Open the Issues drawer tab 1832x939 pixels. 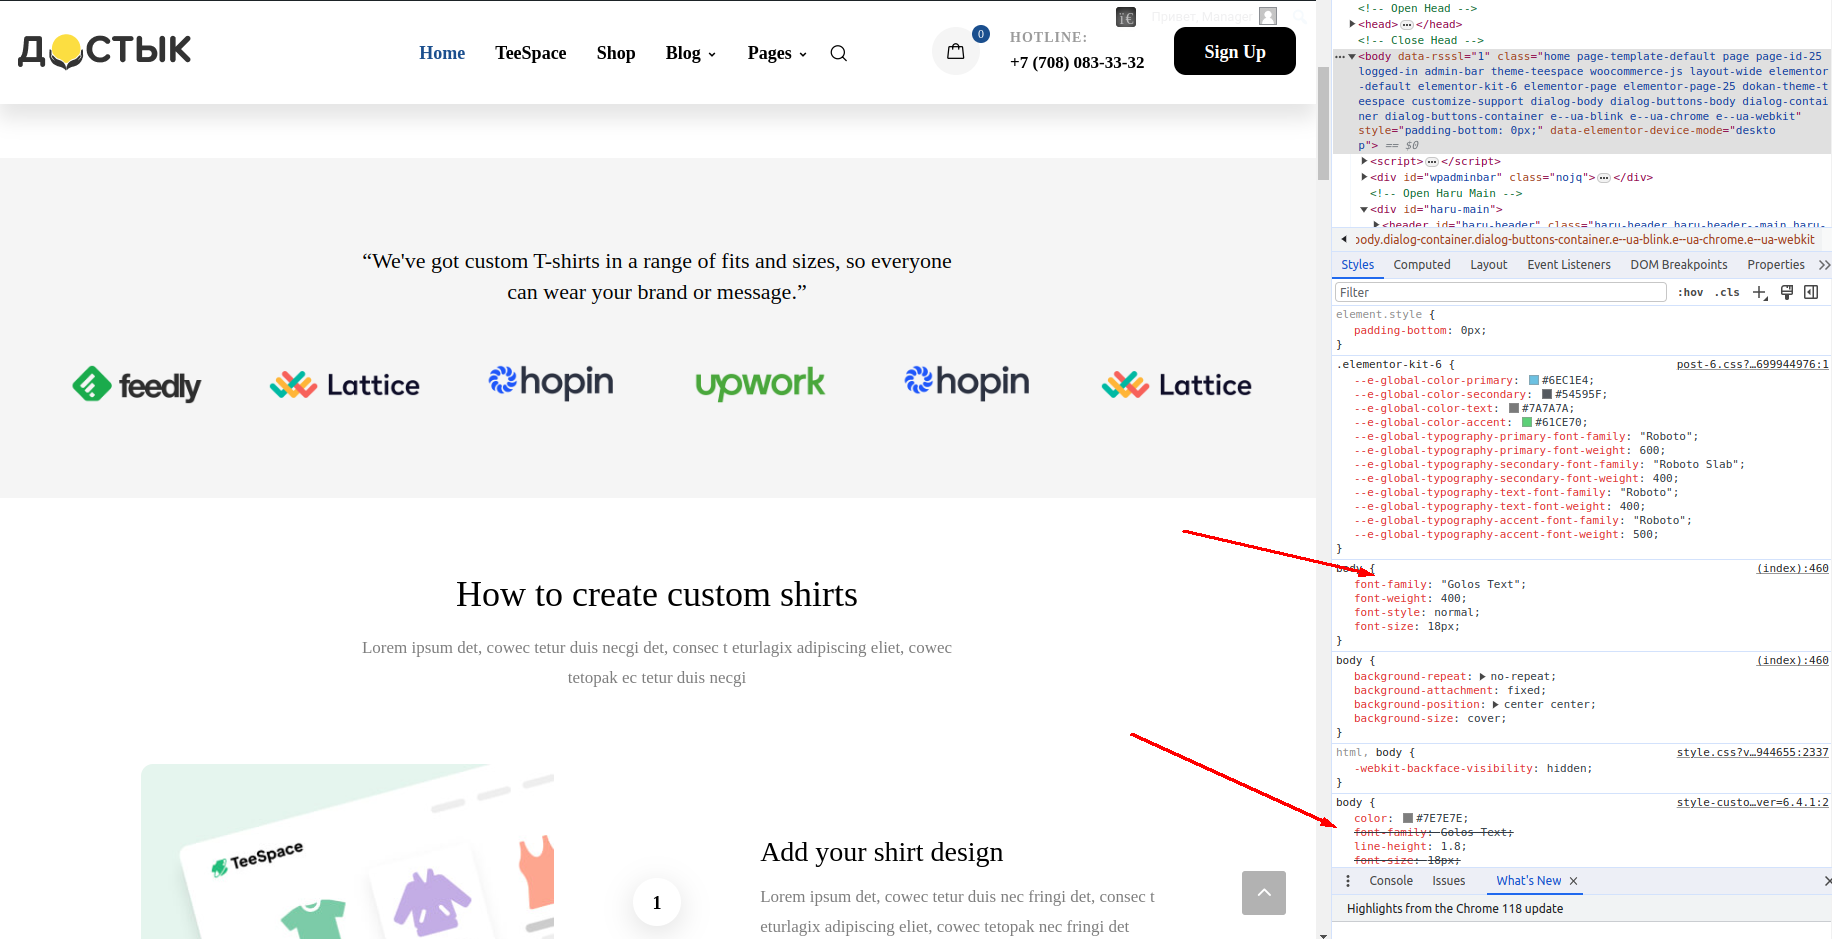pos(1448,881)
